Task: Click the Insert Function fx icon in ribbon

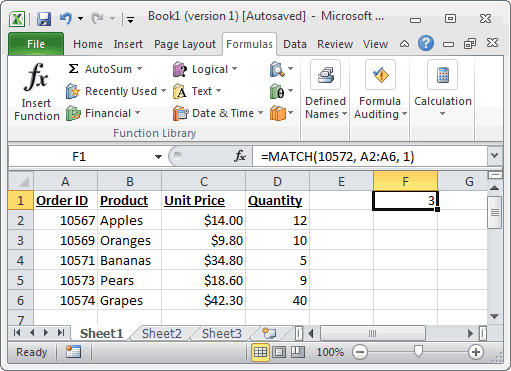Action: point(36,77)
